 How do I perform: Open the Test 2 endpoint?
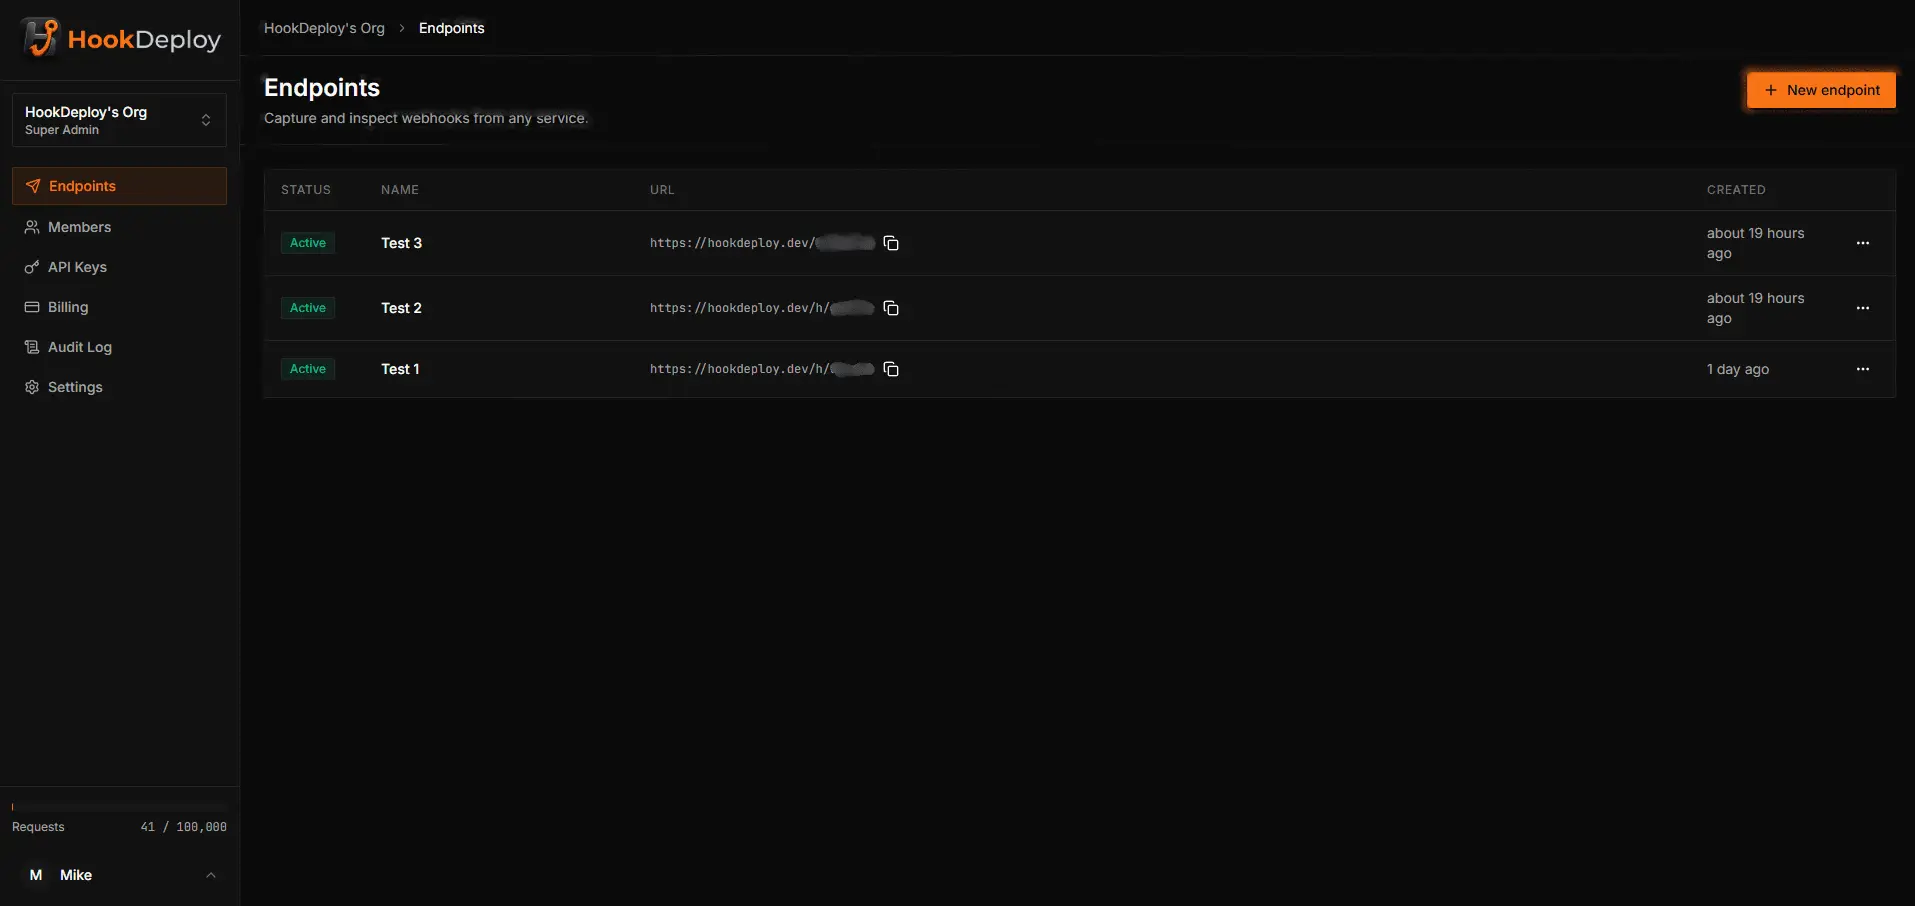[x=401, y=308]
